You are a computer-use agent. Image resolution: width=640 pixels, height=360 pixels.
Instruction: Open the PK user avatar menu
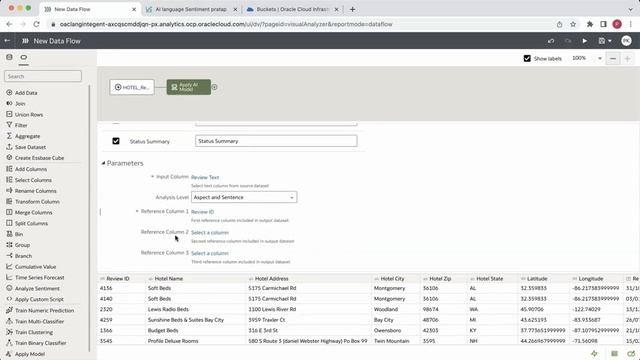(x=626, y=41)
